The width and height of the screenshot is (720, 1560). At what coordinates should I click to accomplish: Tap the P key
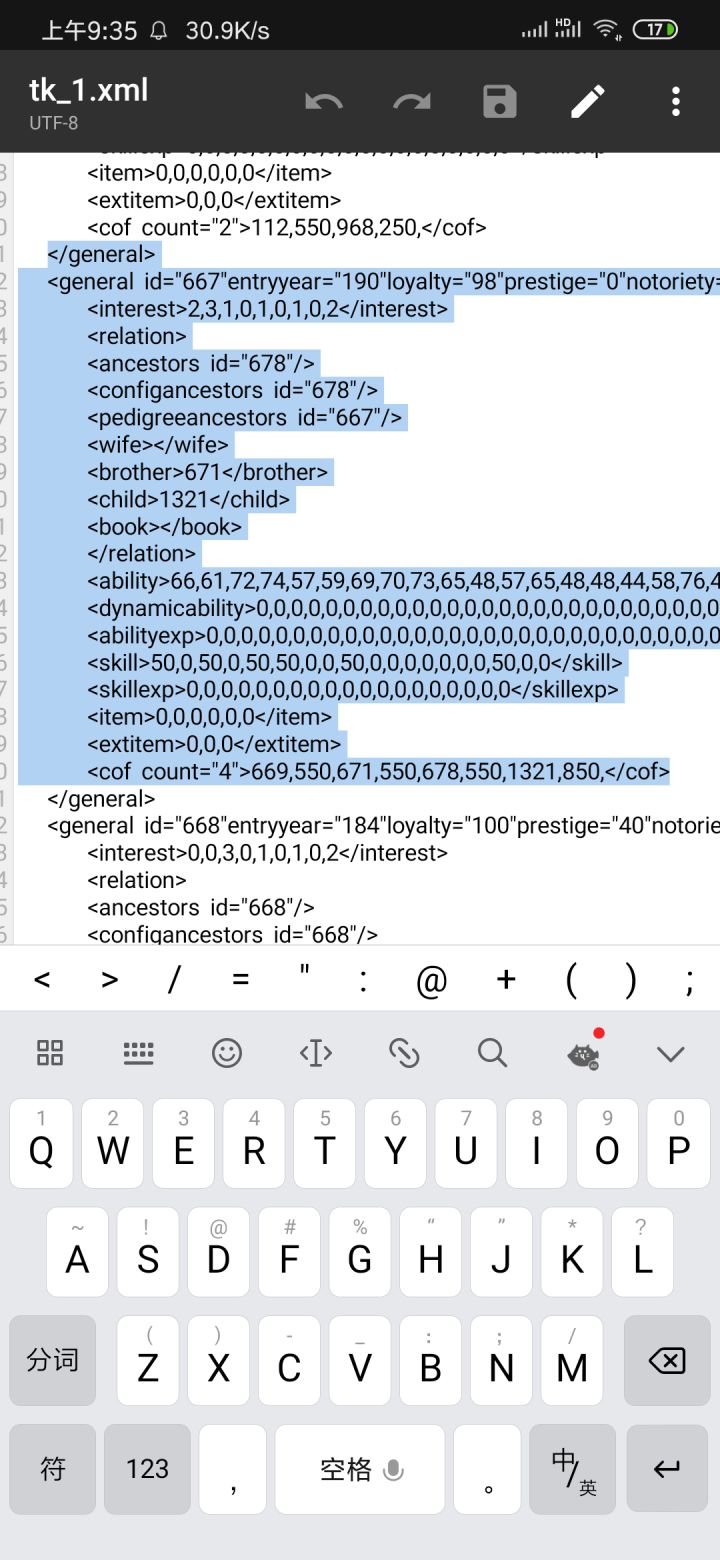point(679,1143)
